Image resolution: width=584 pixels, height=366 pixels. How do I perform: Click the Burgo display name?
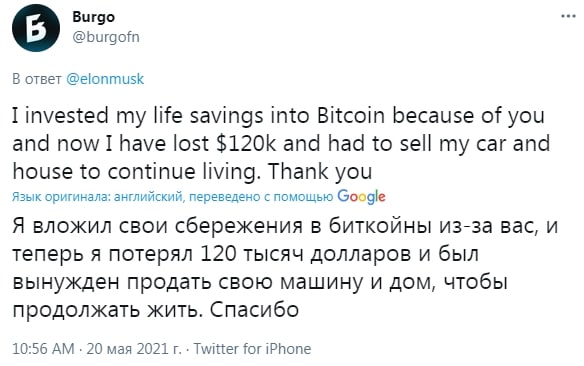93,17
